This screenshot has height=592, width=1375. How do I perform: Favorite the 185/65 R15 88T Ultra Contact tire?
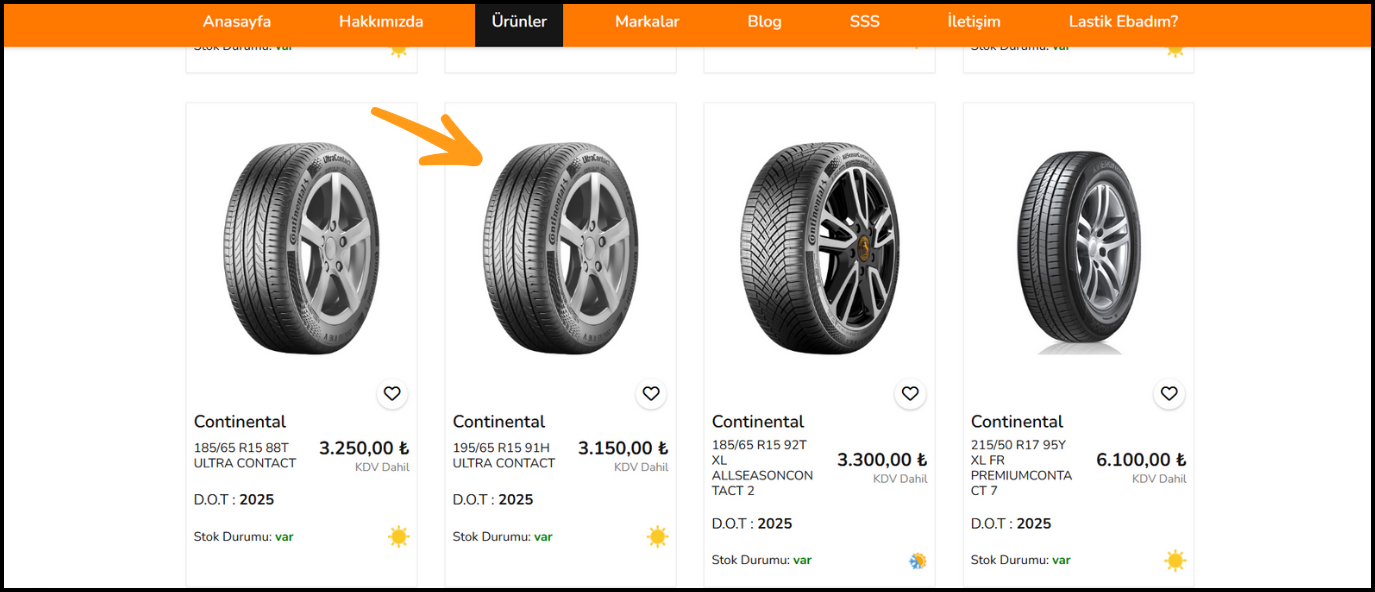(x=392, y=394)
